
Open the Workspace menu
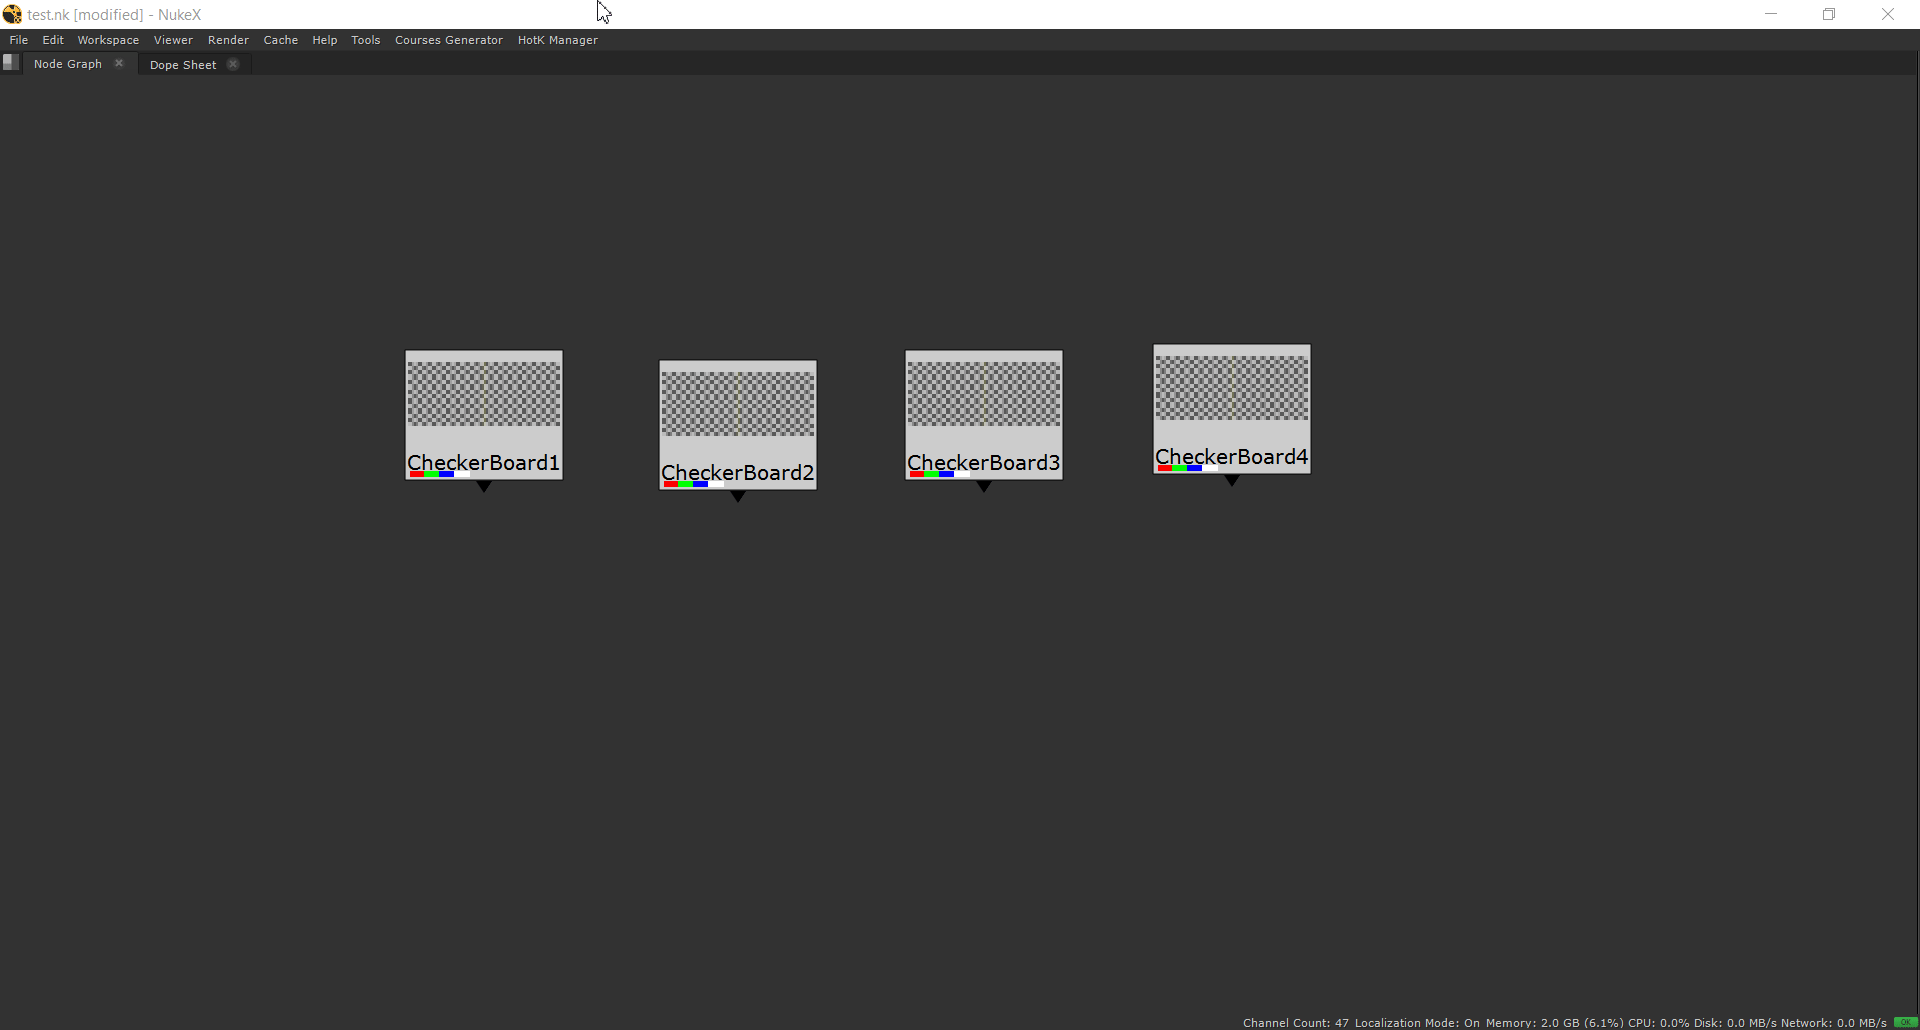click(x=107, y=40)
